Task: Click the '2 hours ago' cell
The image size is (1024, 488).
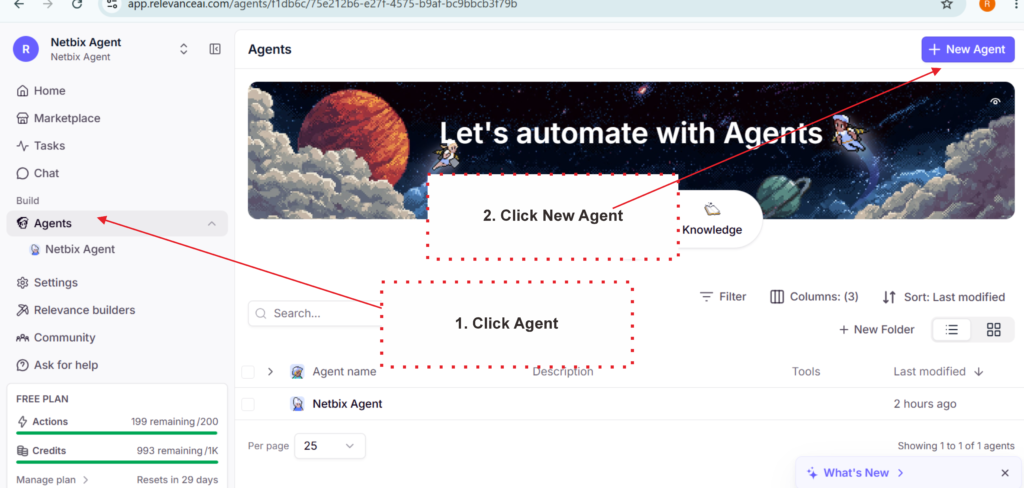Action: (925, 404)
